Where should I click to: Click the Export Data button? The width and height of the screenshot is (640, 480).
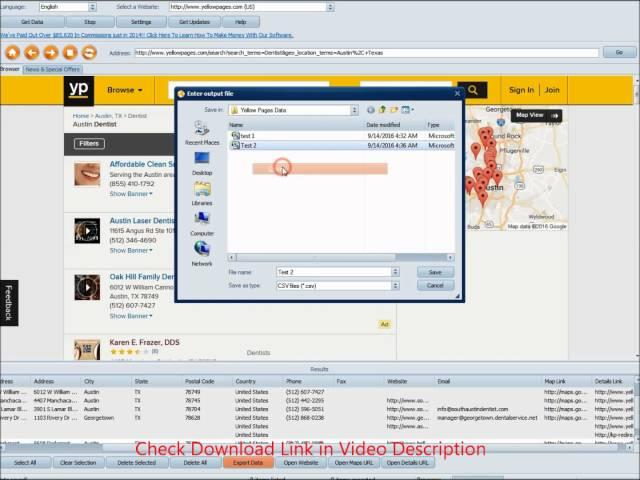point(248,462)
